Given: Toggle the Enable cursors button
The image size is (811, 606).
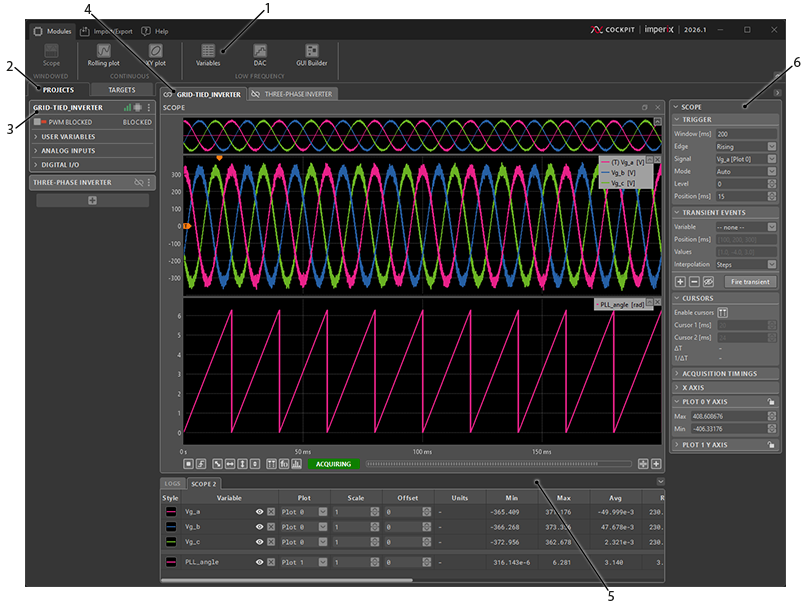Looking at the screenshot, I should pos(722,313).
